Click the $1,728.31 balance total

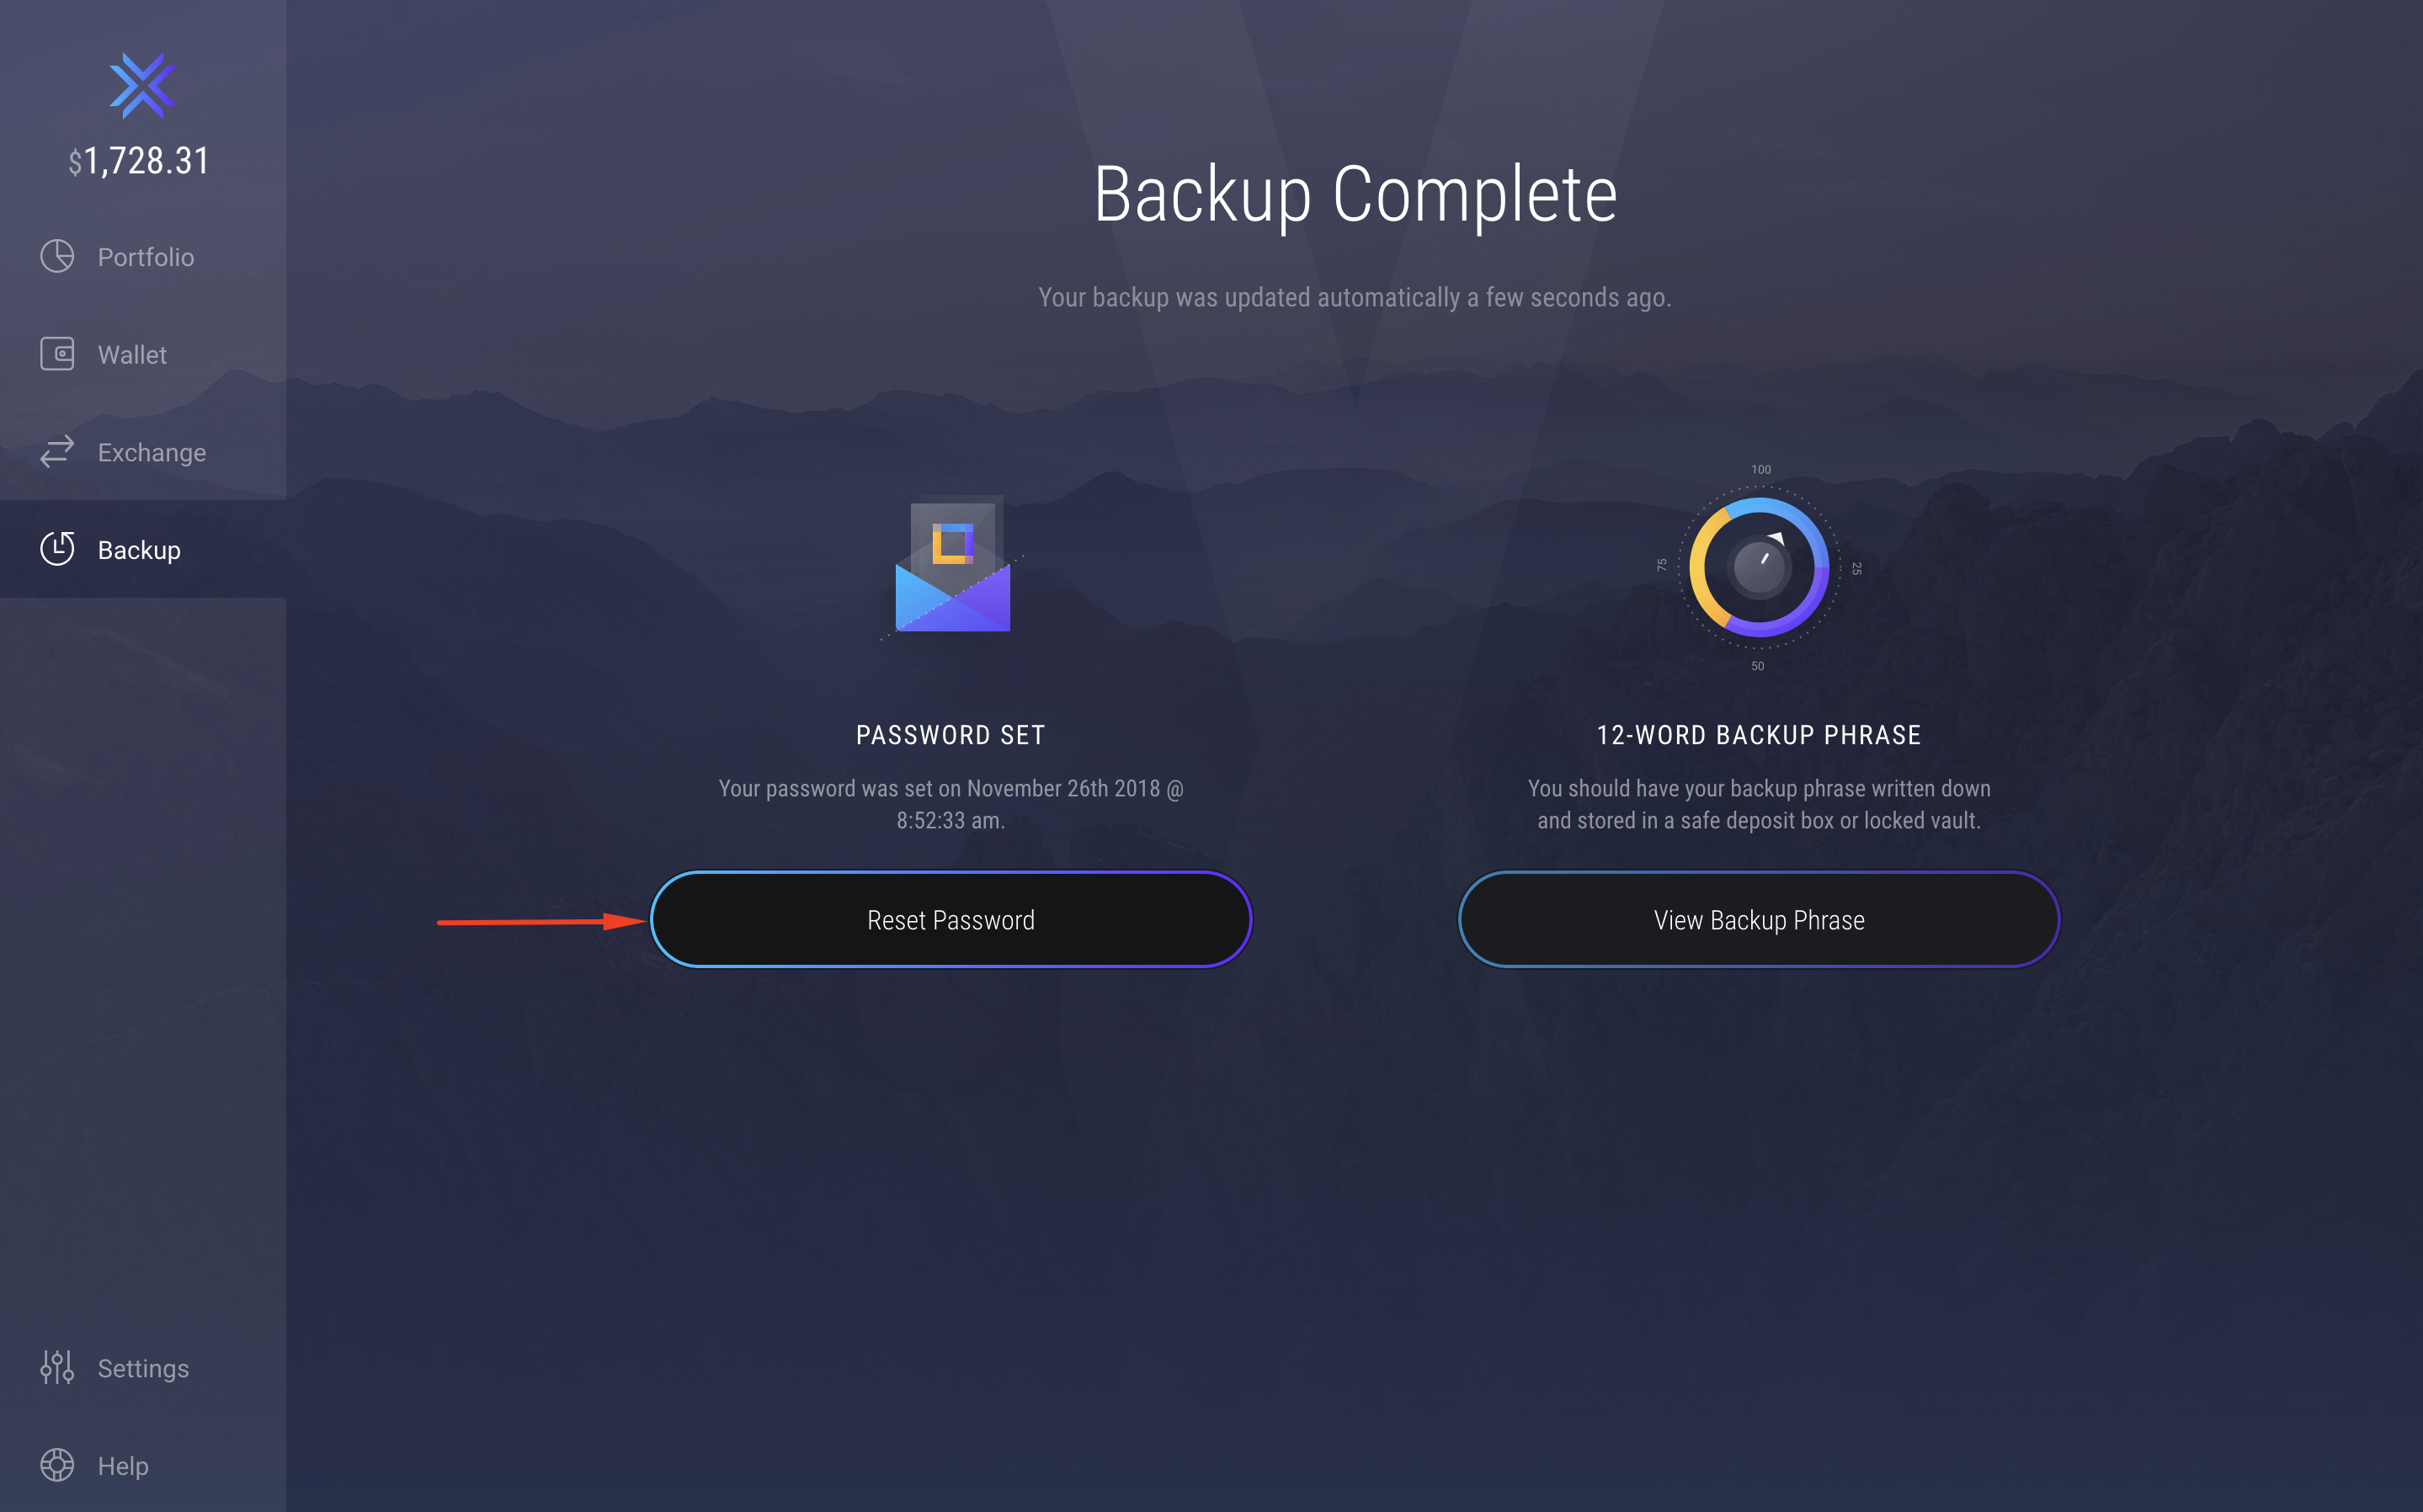tap(139, 161)
